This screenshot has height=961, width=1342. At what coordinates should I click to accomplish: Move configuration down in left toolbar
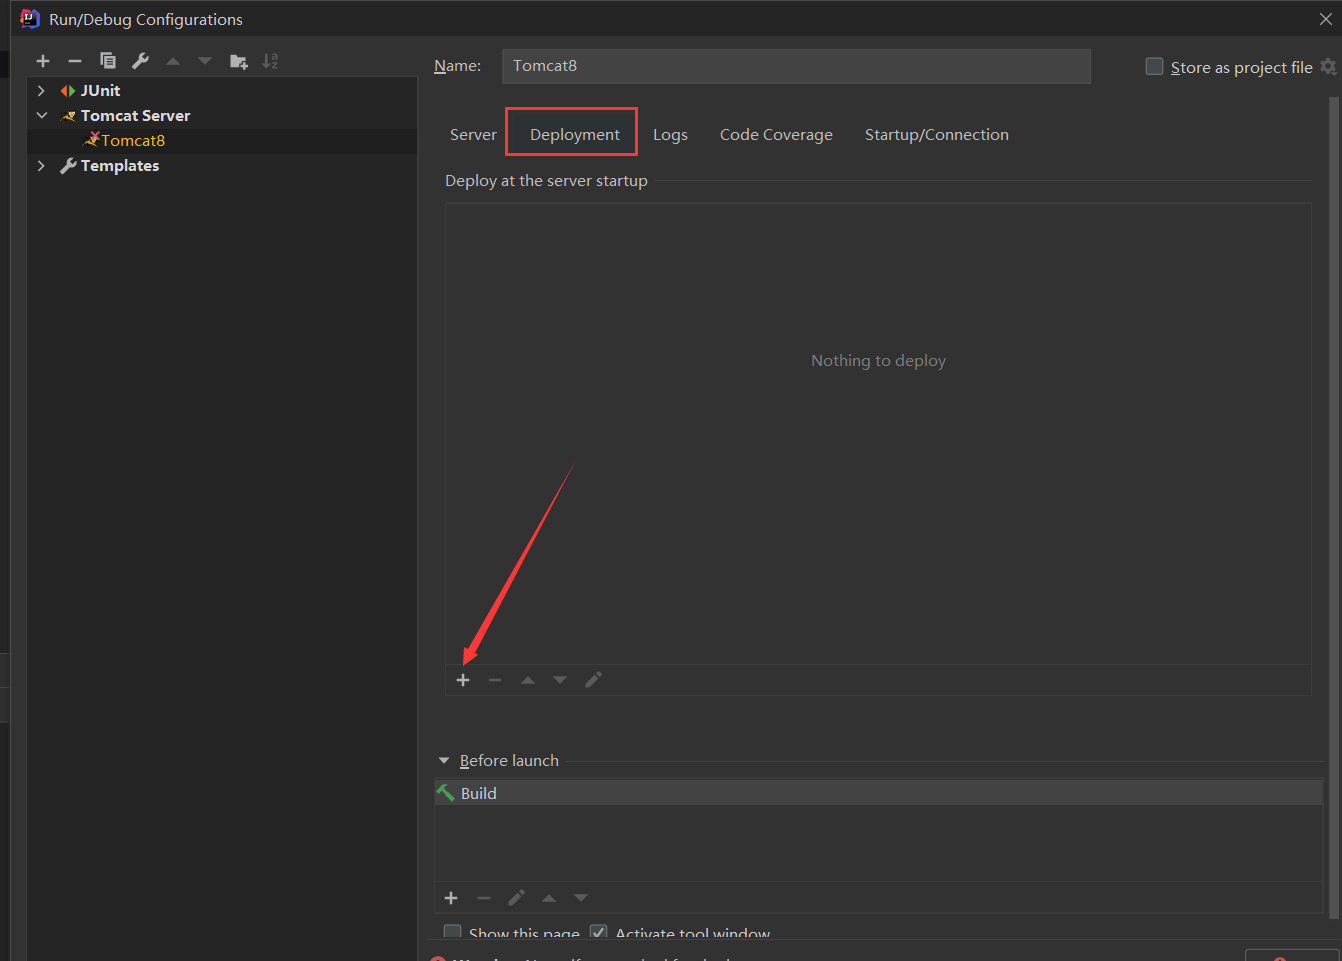(205, 61)
